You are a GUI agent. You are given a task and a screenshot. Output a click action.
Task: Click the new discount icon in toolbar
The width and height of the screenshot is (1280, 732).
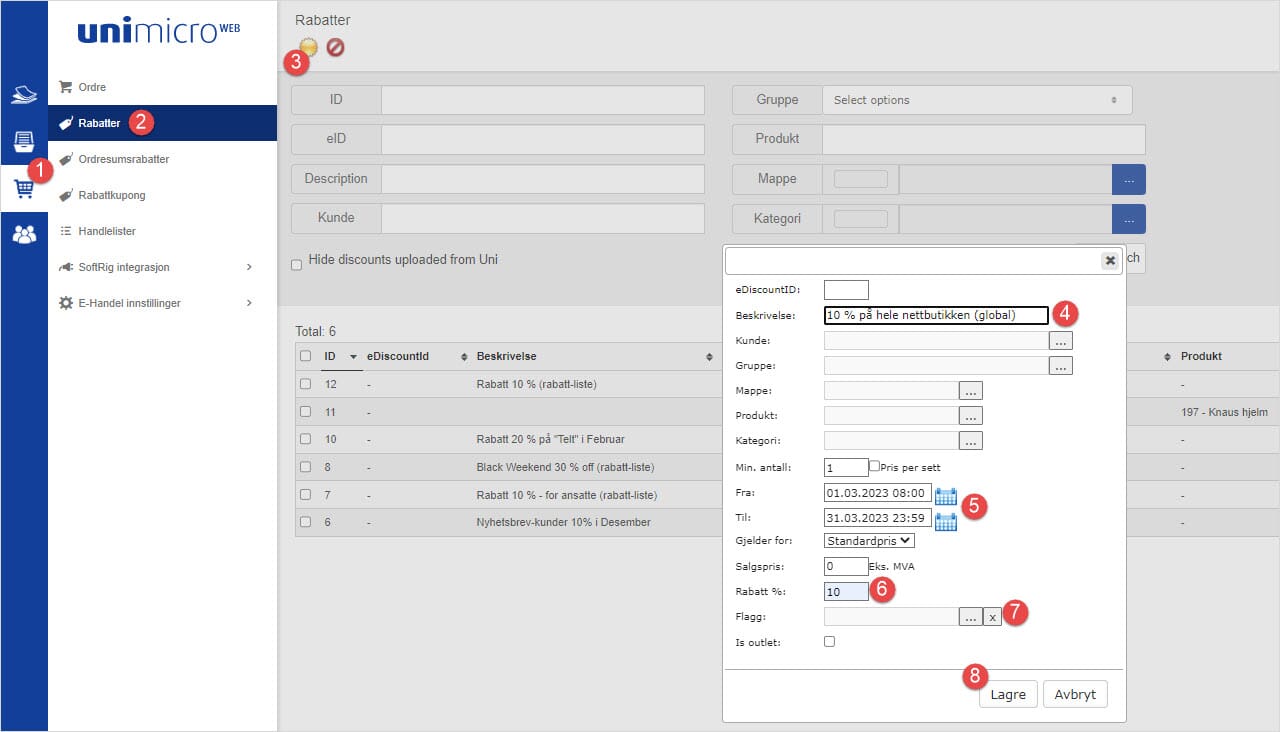point(309,47)
